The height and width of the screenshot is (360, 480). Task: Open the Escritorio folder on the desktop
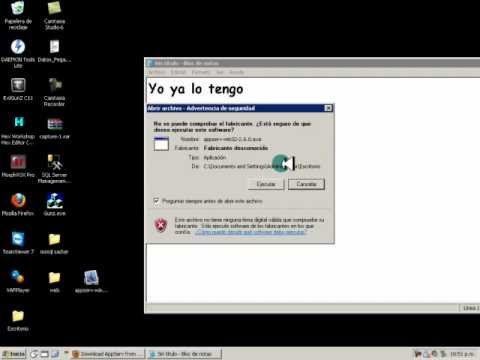[18, 320]
